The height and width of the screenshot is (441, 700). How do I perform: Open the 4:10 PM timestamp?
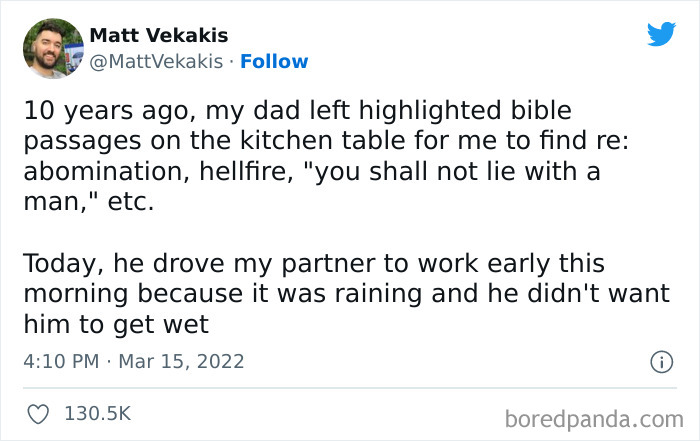58,361
